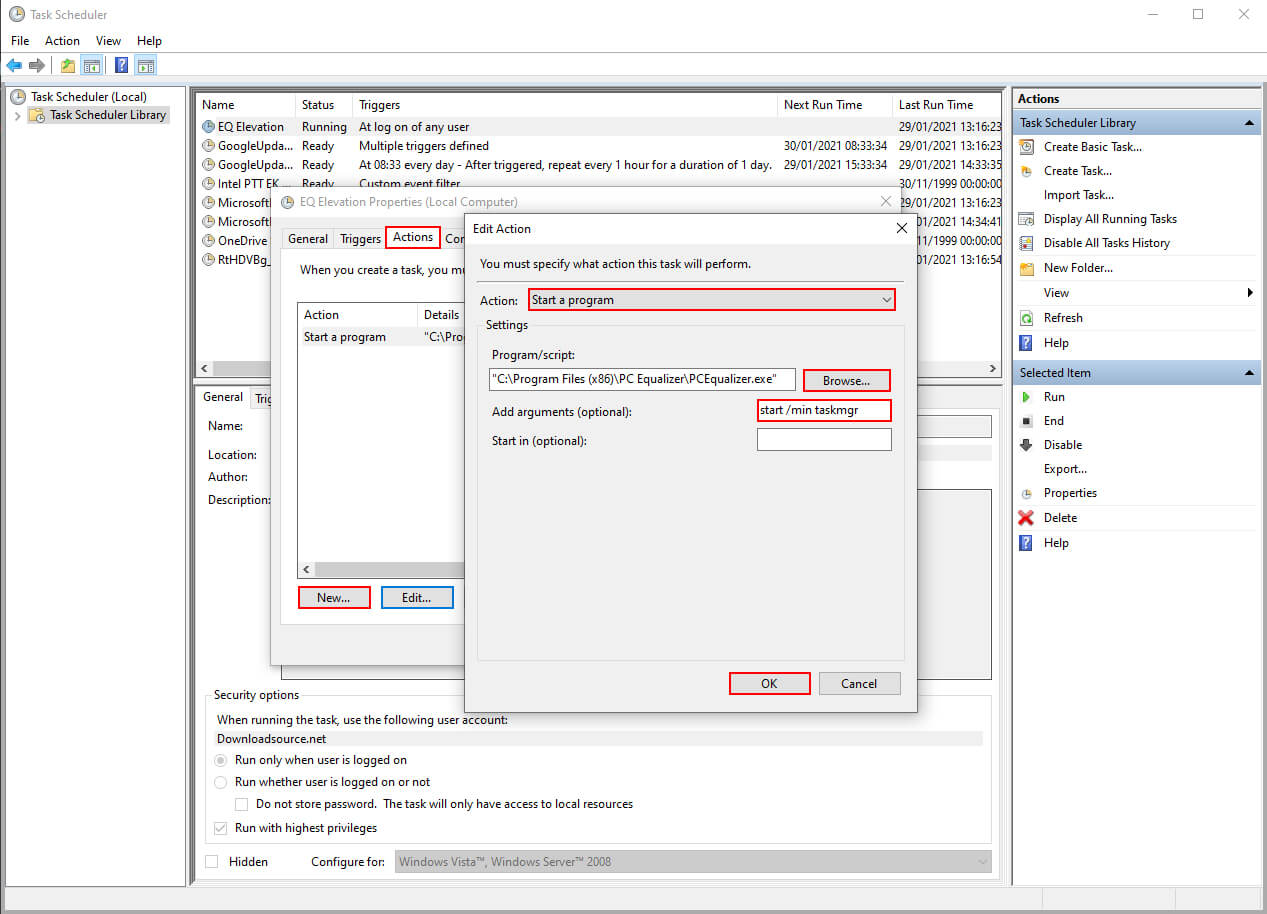The width and height of the screenshot is (1267, 914).
Task: Click the New action button
Action: 334,598
